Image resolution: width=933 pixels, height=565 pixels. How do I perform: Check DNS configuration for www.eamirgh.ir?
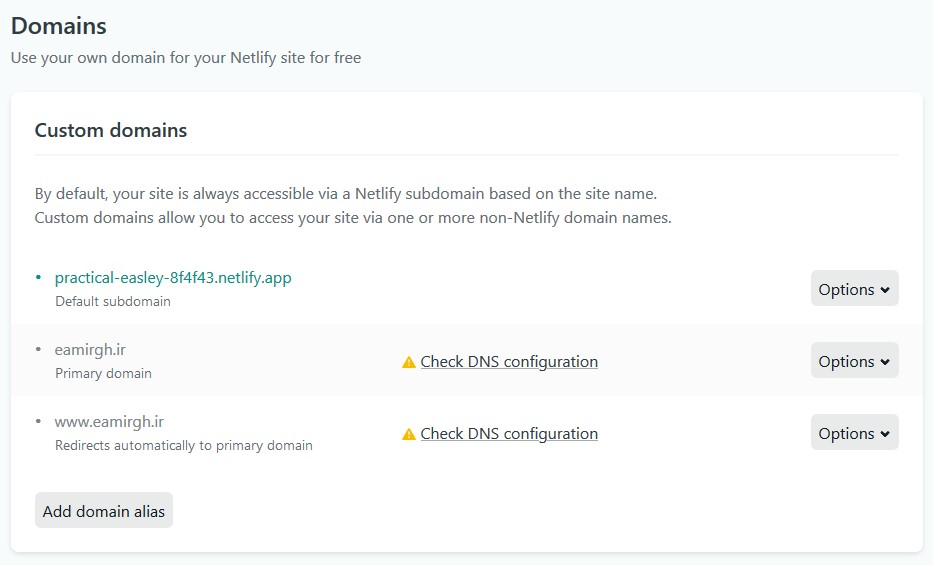click(x=509, y=434)
